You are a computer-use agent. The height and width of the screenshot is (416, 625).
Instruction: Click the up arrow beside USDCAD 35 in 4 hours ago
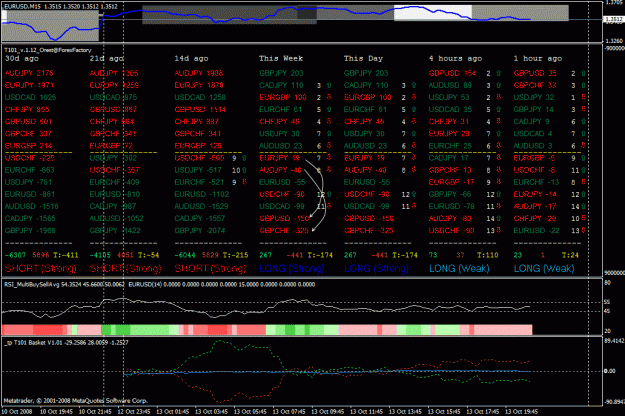[x=498, y=109]
